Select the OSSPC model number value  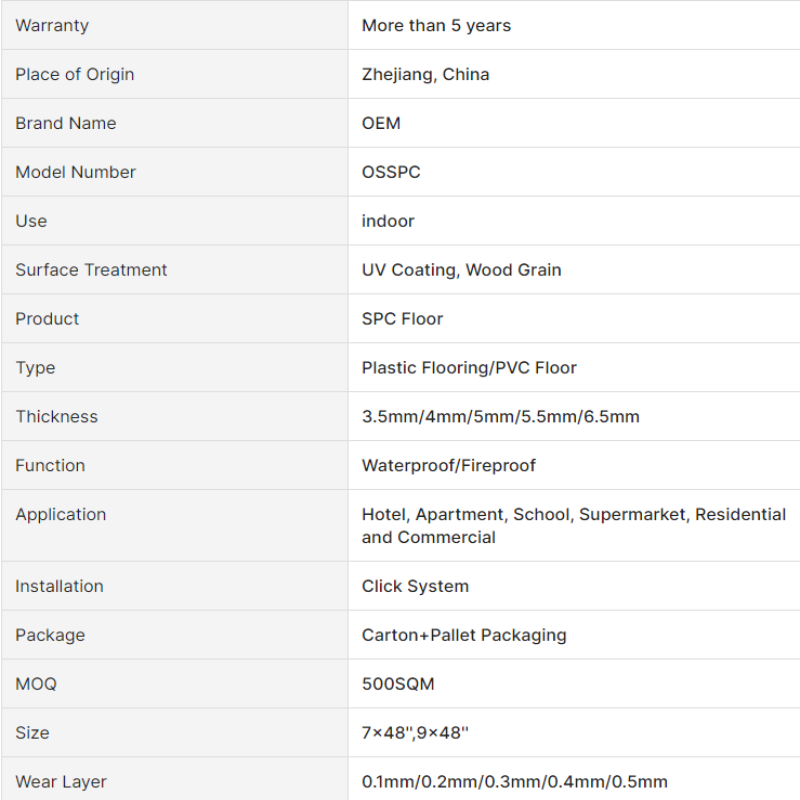click(391, 172)
